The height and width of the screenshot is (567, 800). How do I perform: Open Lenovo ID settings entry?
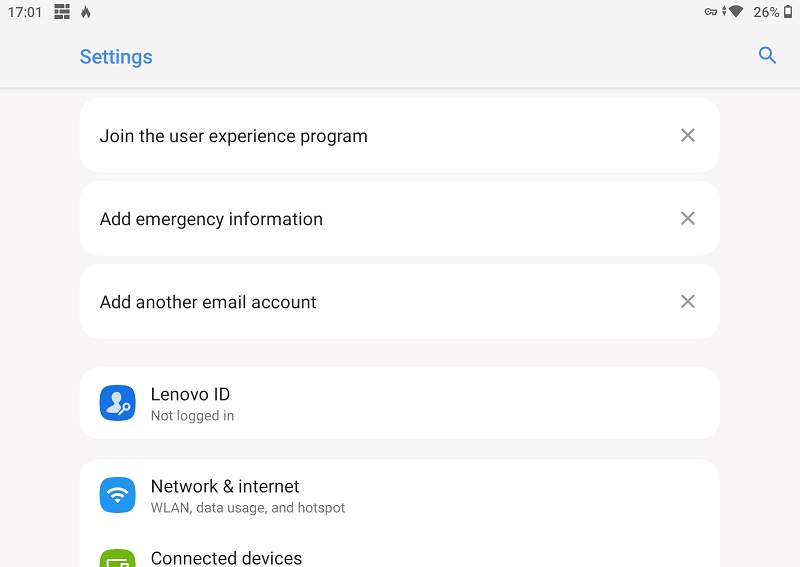(399, 403)
